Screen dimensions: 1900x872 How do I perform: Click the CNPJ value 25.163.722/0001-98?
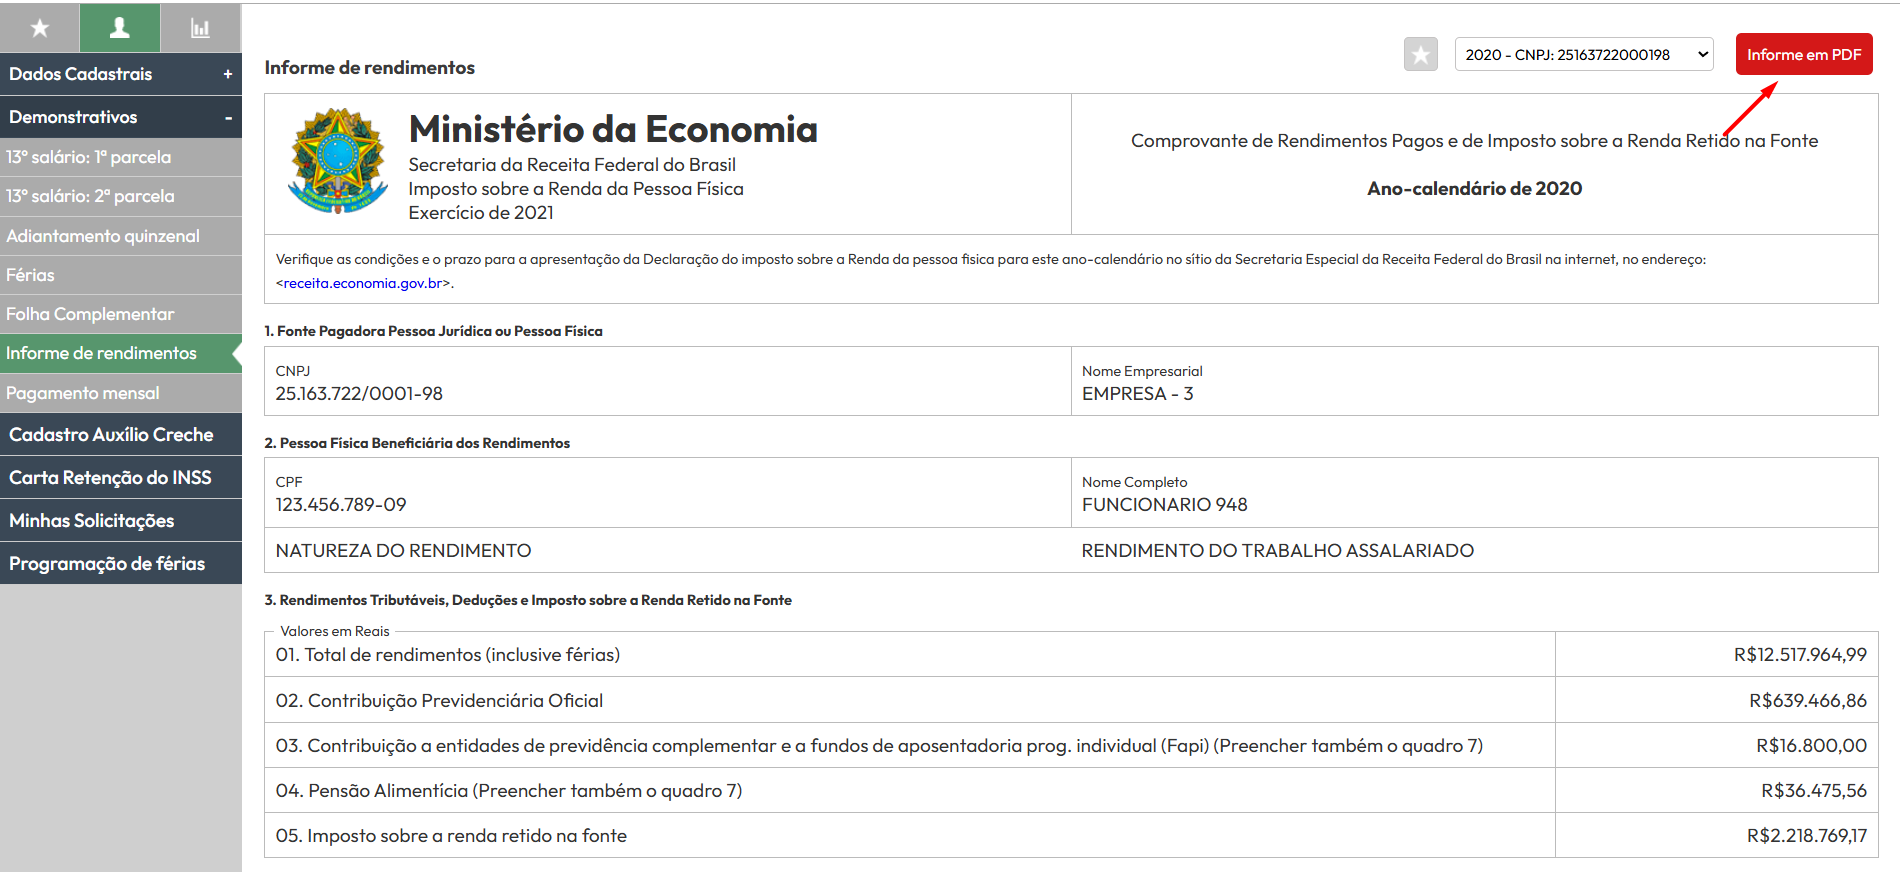[359, 394]
